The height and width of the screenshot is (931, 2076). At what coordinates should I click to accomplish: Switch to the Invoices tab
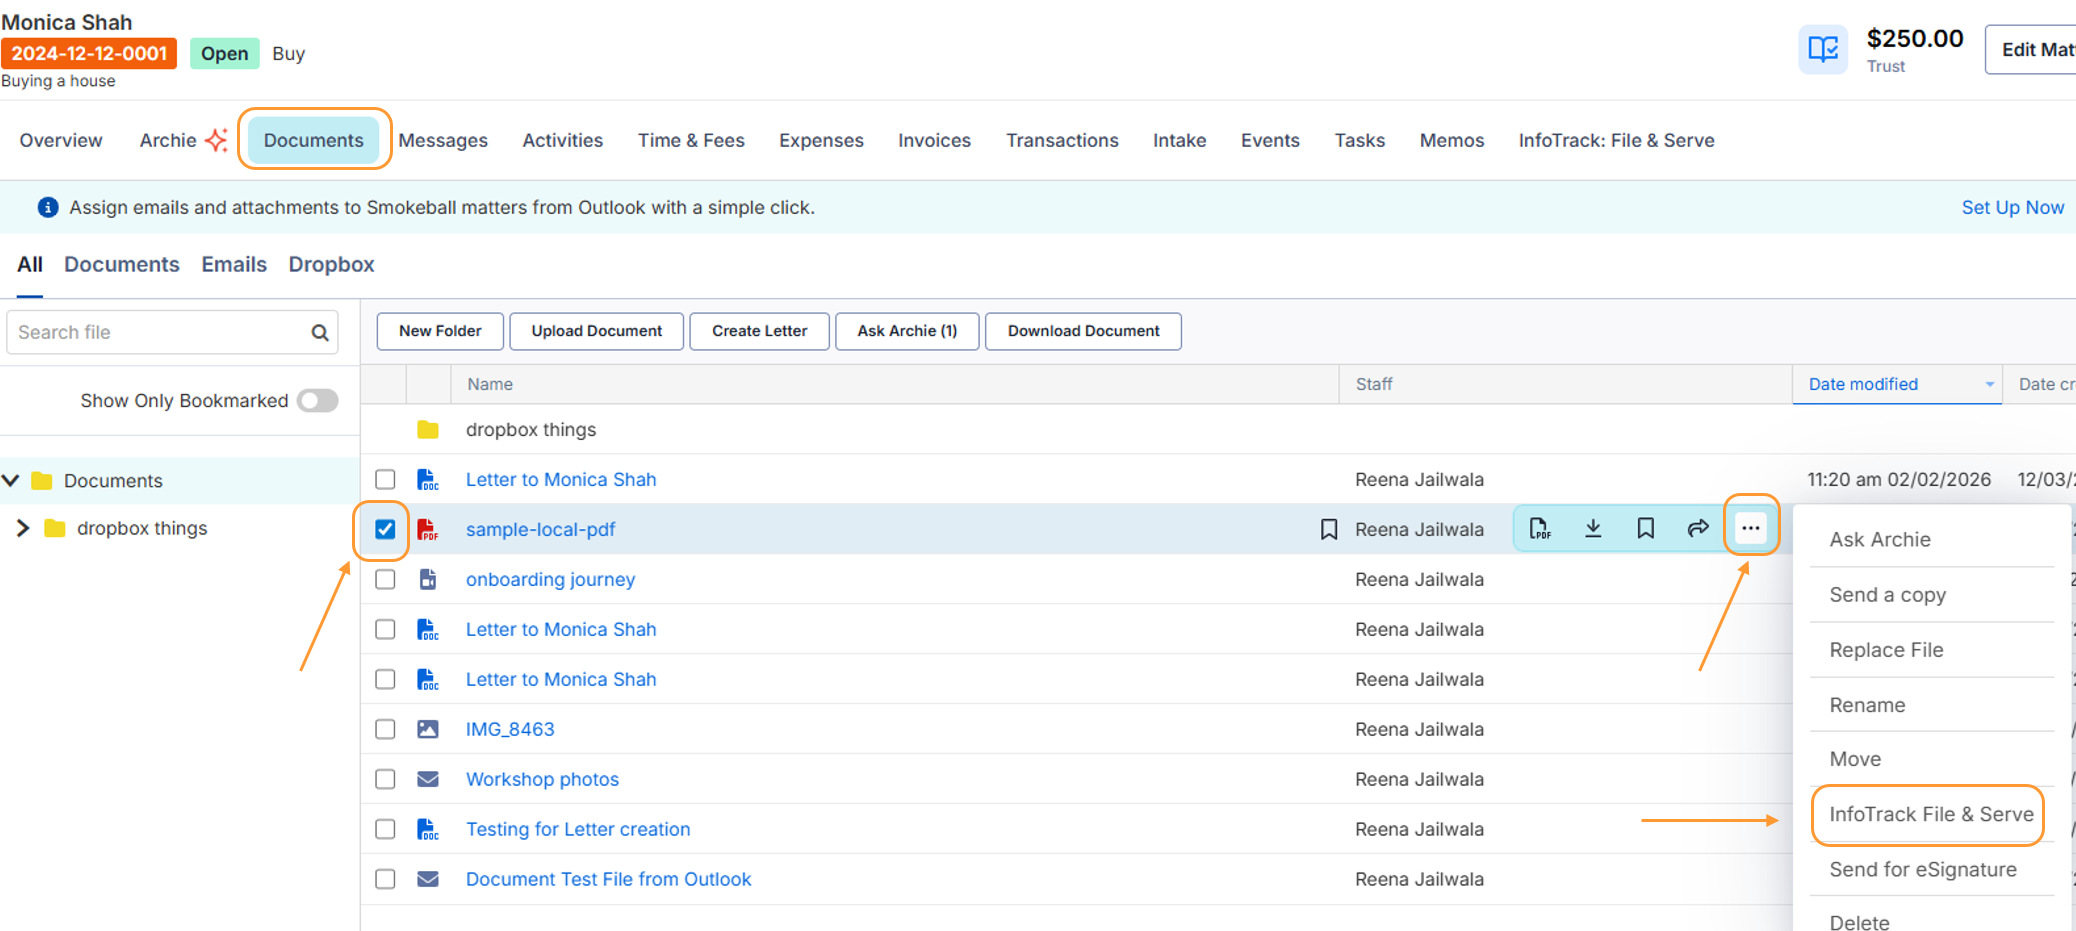click(x=933, y=141)
